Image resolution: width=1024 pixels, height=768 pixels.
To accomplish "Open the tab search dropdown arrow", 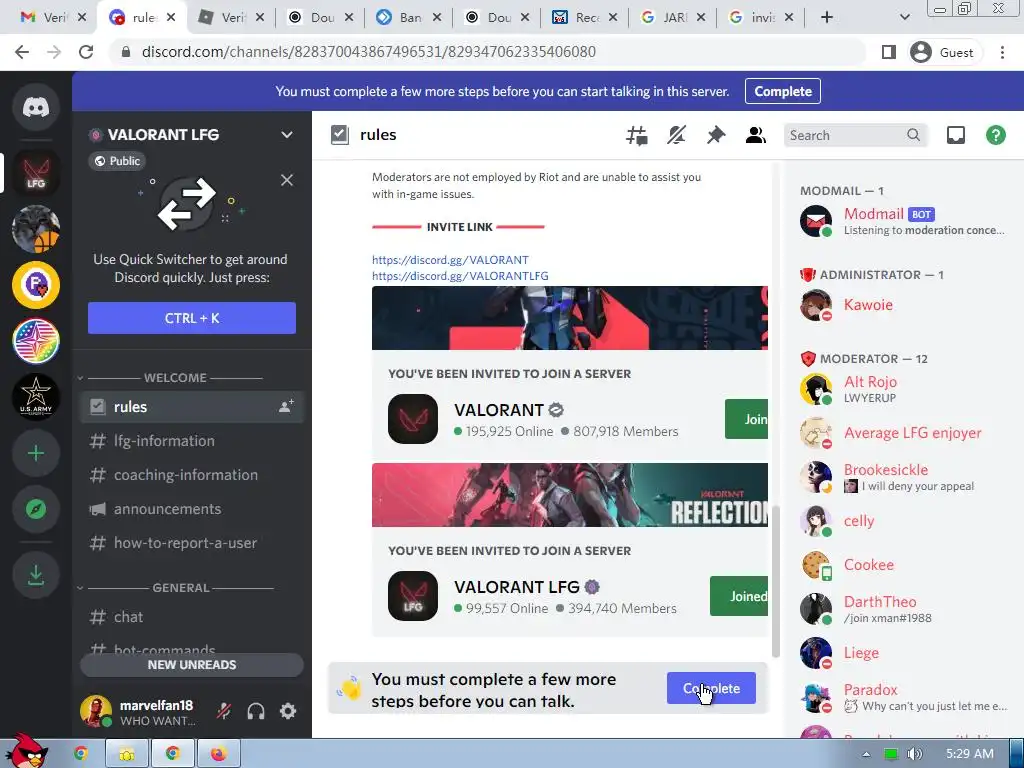I will pyautogui.click(x=904, y=17).
